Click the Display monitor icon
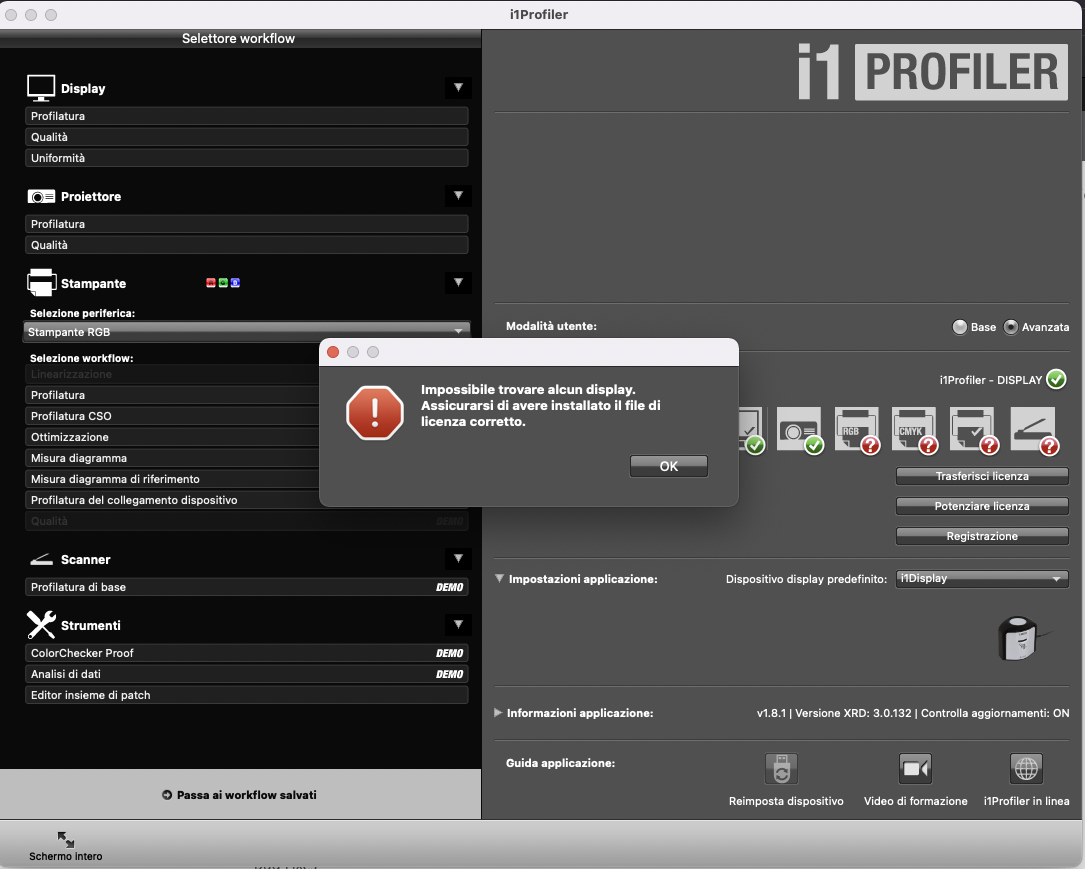 pos(41,88)
